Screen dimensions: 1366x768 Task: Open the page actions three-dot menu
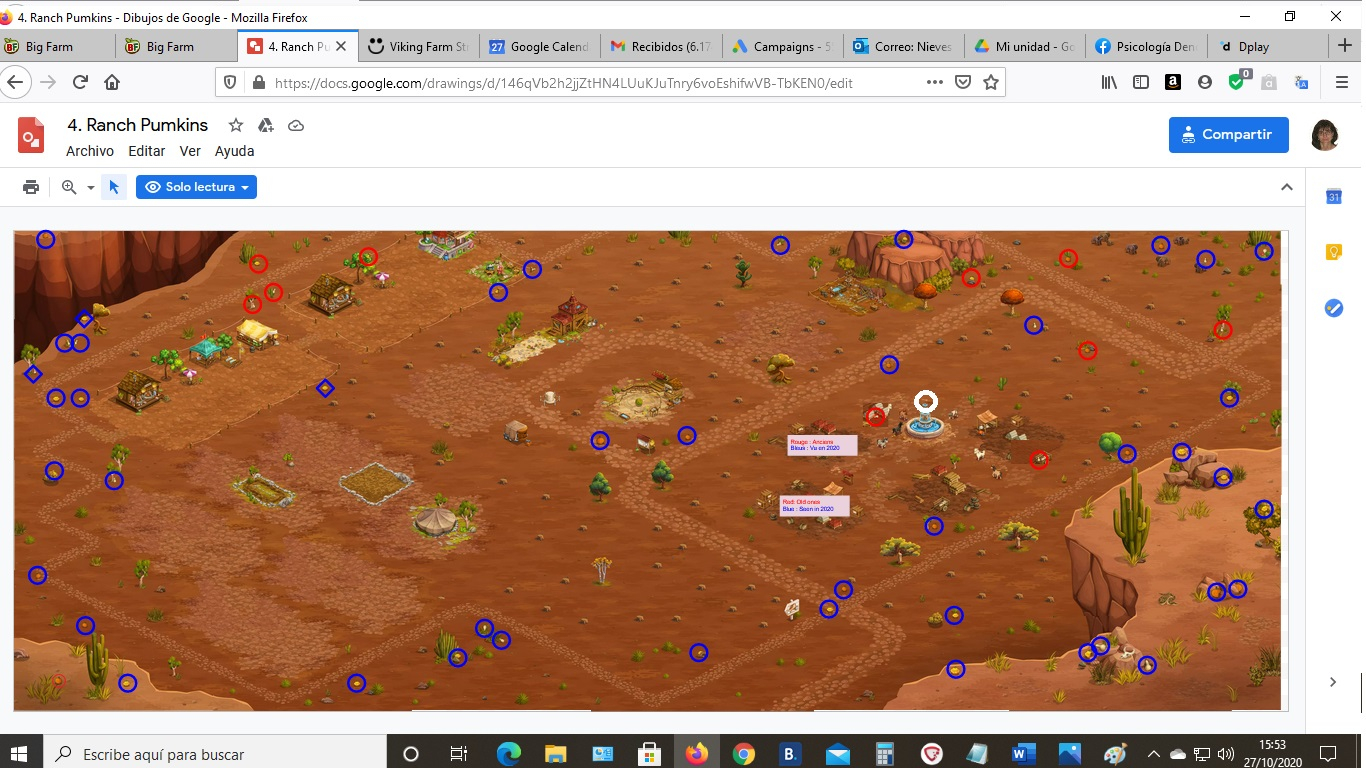(935, 83)
